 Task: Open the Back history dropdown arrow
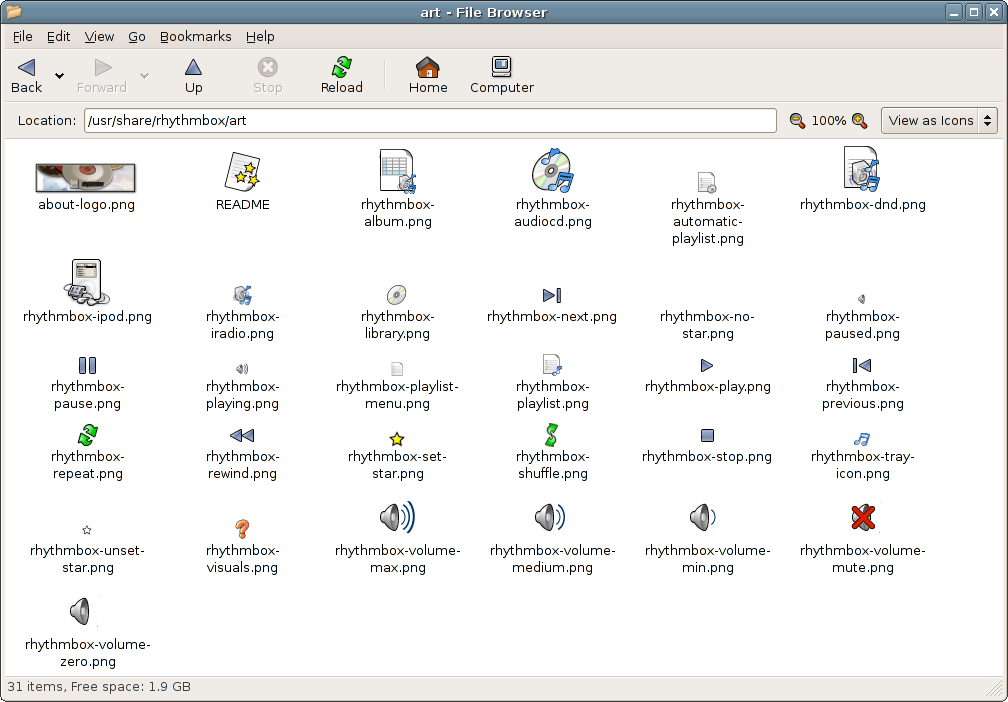point(59,76)
